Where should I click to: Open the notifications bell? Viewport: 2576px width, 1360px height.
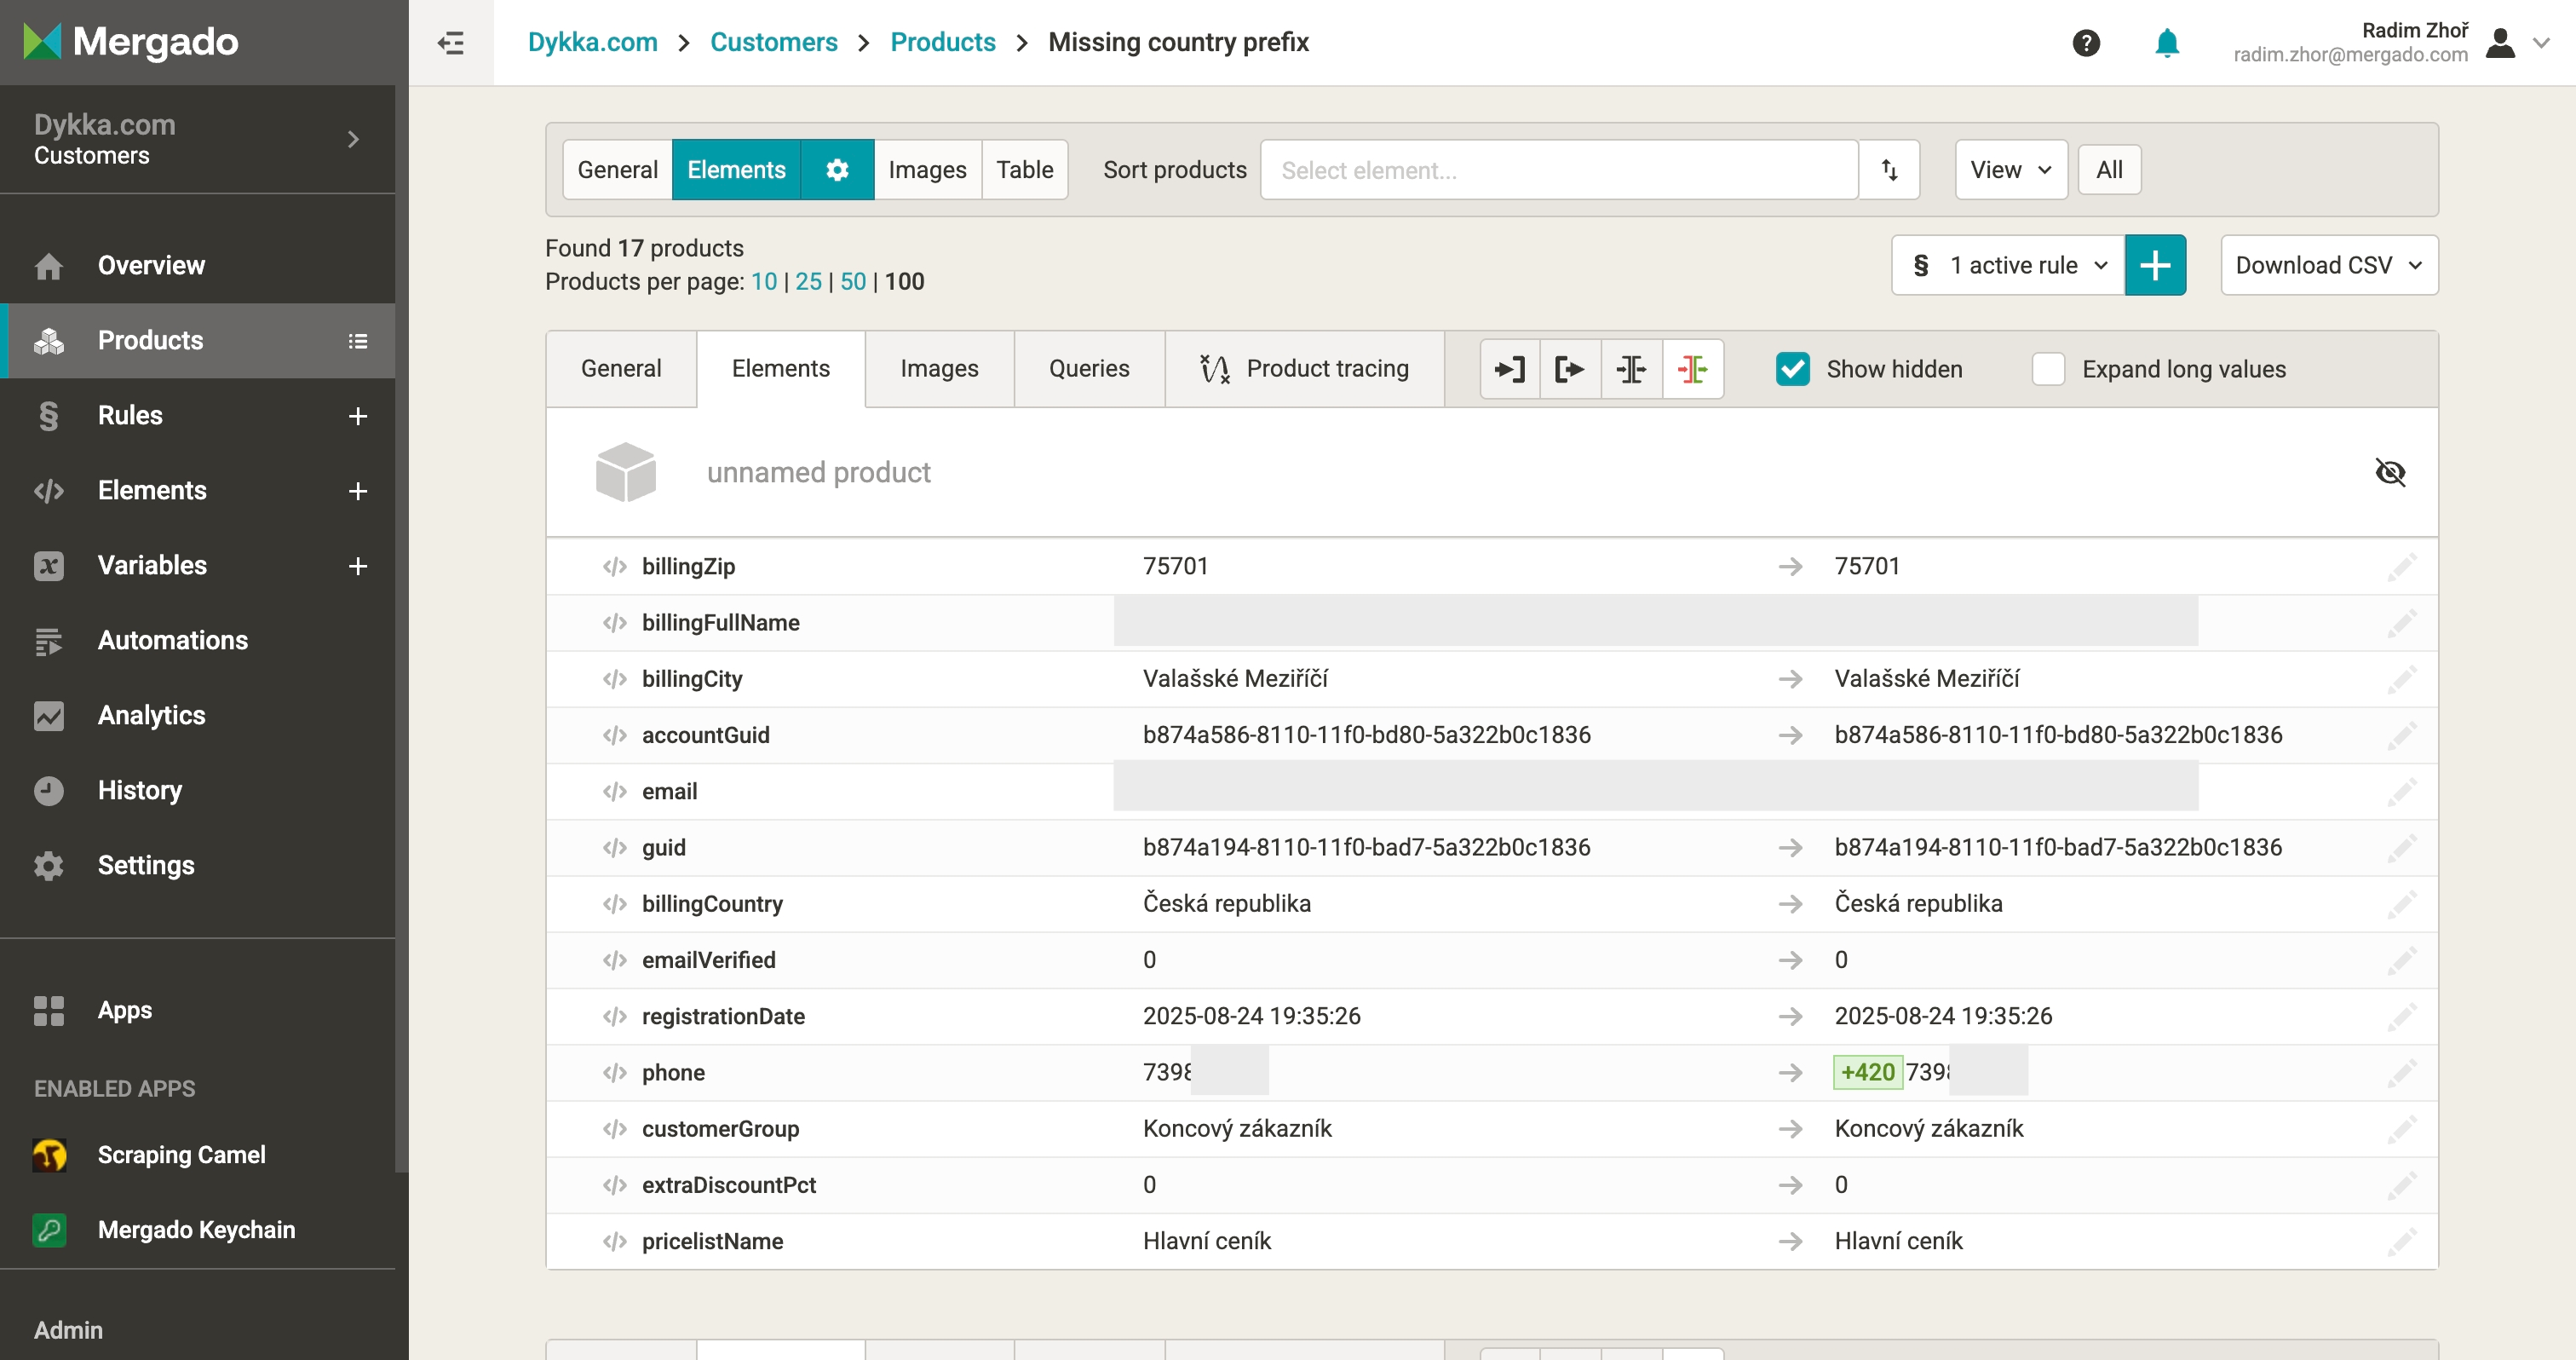(2166, 43)
